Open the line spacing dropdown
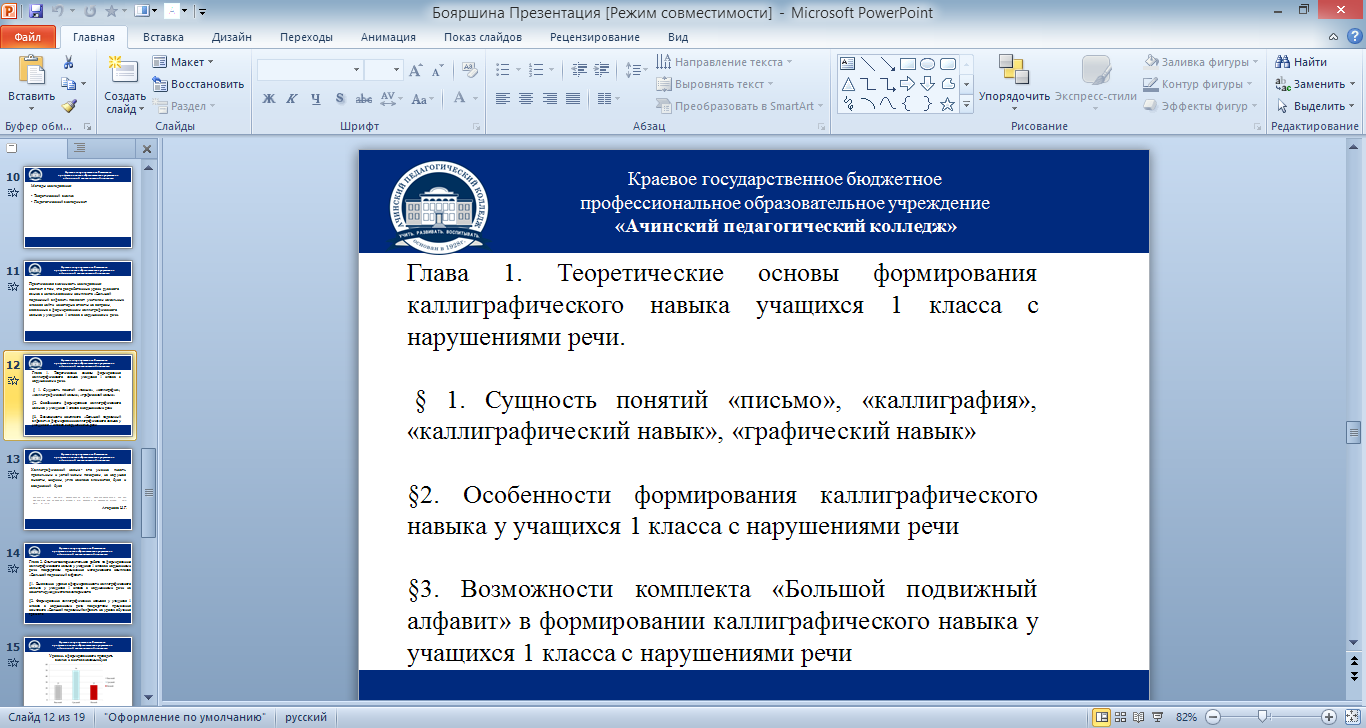 636,70
